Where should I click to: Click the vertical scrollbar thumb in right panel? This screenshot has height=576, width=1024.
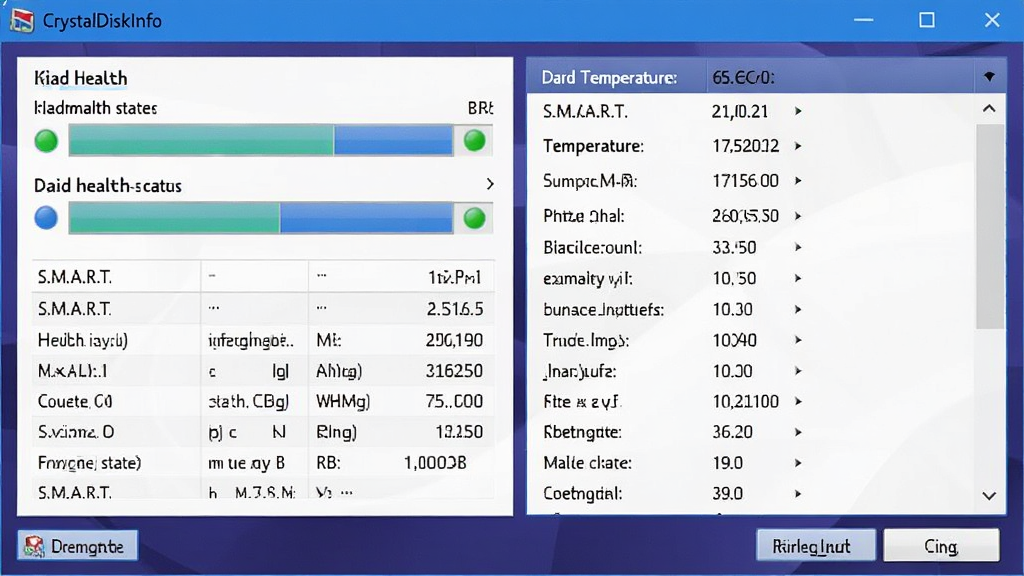coord(989,227)
